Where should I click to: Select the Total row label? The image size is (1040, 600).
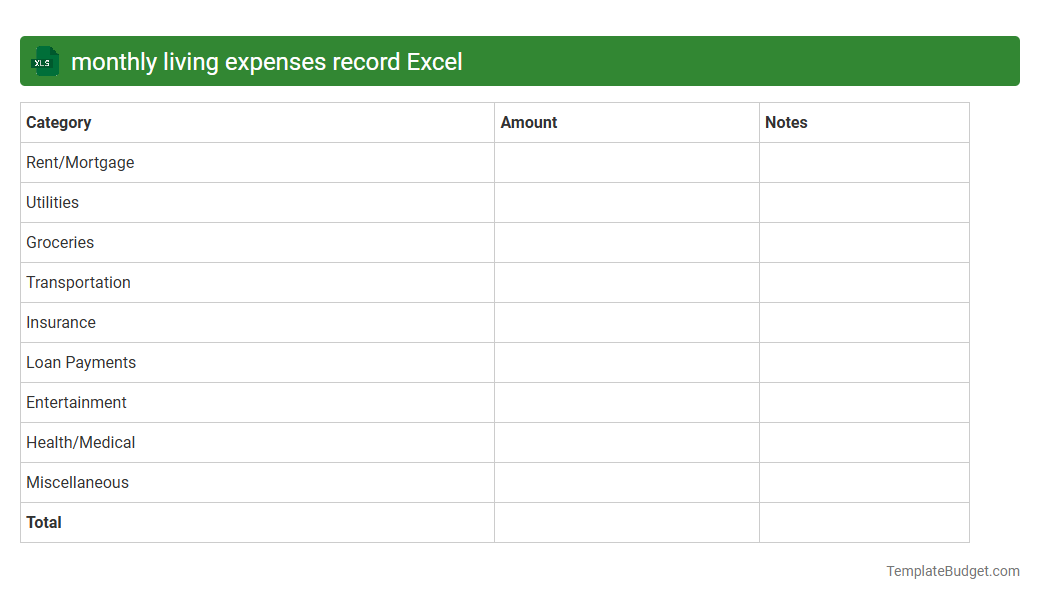tap(44, 522)
